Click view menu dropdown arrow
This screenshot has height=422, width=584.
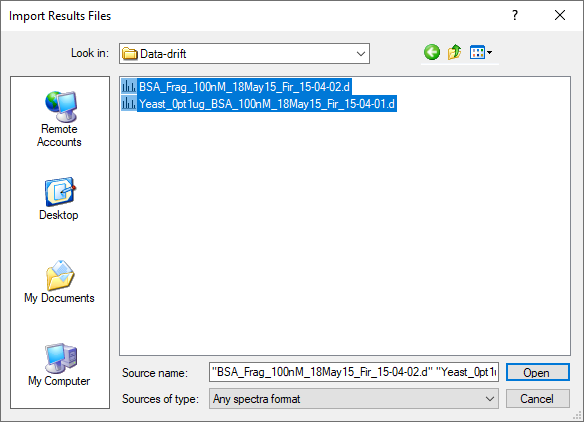(x=489, y=53)
